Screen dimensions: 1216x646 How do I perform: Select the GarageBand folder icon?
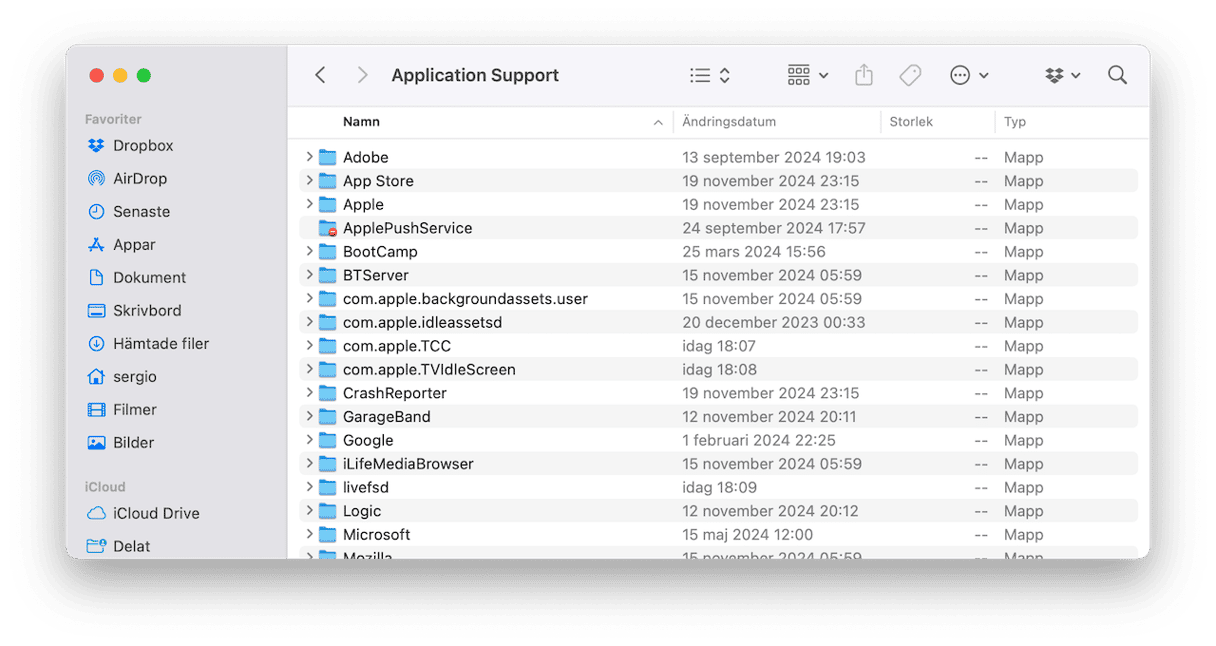(327, 417)
